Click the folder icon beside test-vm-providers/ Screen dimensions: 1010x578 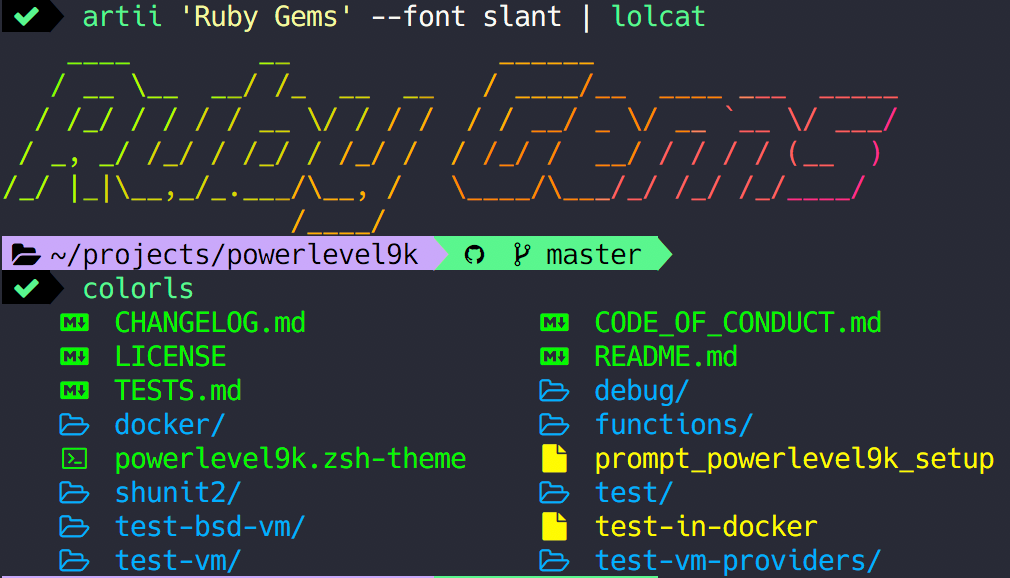click(554, 561)
